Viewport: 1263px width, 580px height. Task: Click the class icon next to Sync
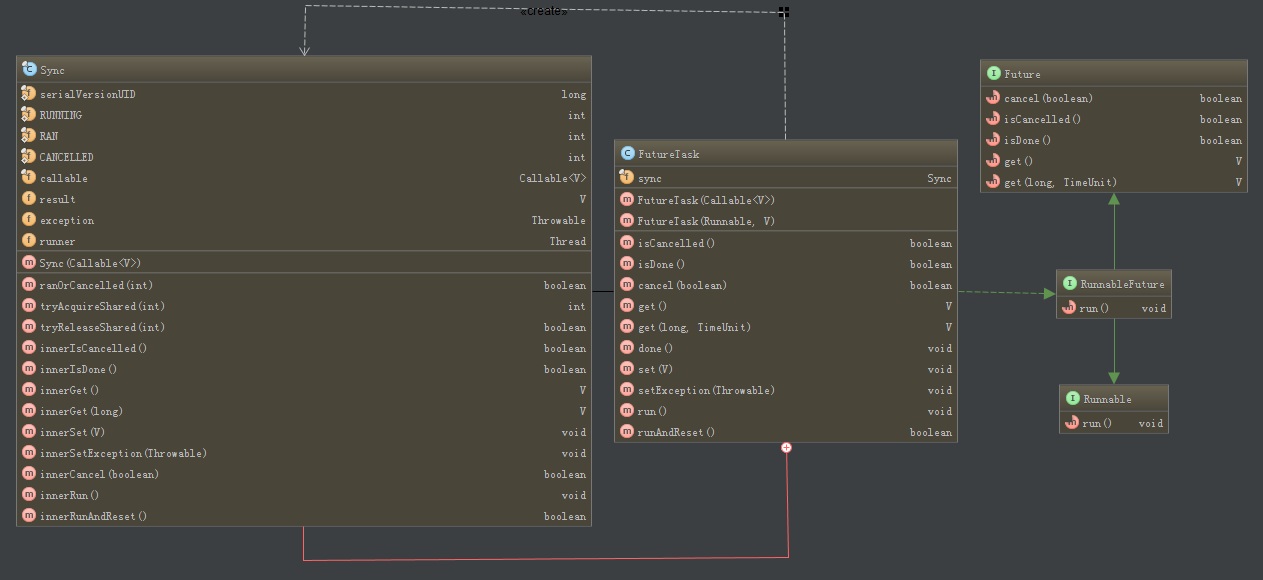click(28, 70)
